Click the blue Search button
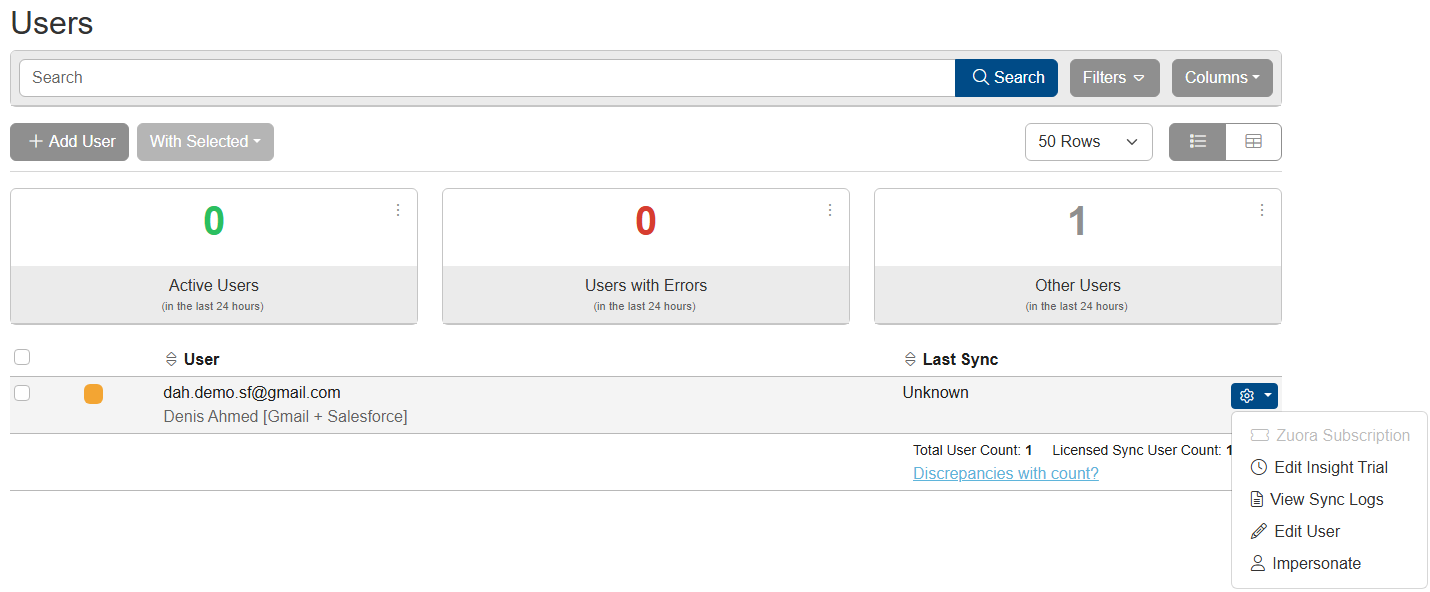The width and height of the screenshot is (1430, 592). pos(1006,78)
